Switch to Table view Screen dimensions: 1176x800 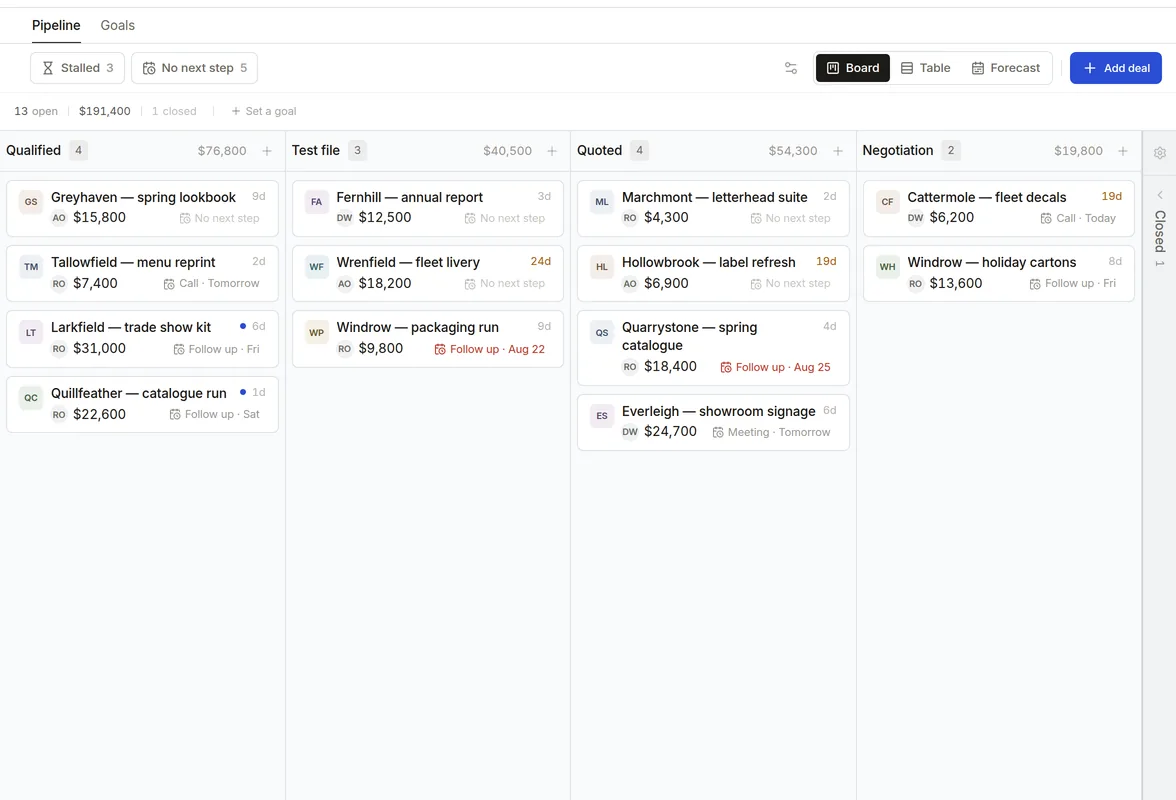926,68
